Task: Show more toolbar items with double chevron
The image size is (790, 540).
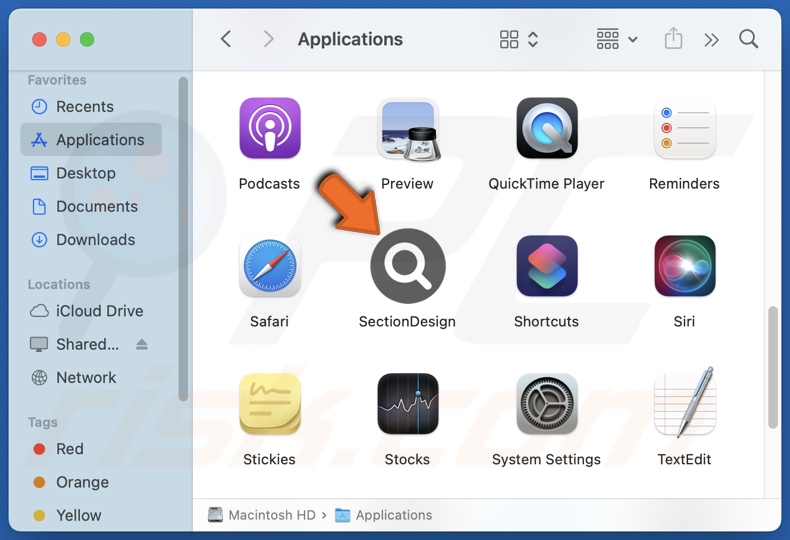Action: [x=711, y=39]
